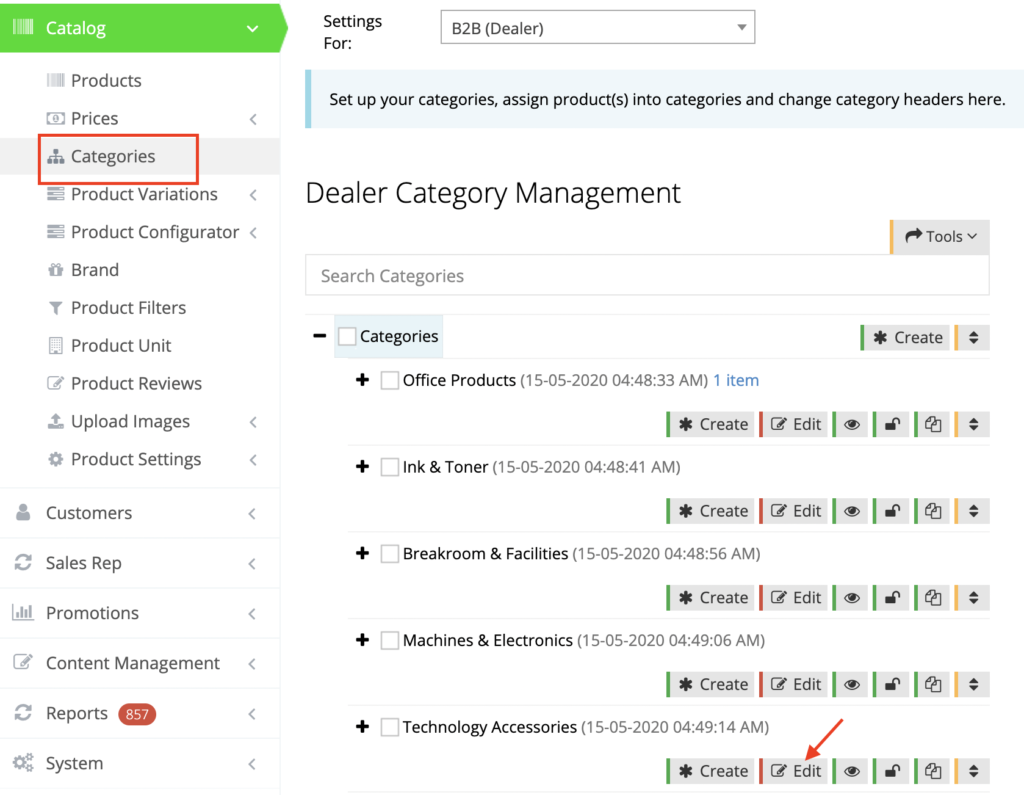Click the sort arrows for Office Products
This screenshot has height=795, width=1024.
(972, 425)
